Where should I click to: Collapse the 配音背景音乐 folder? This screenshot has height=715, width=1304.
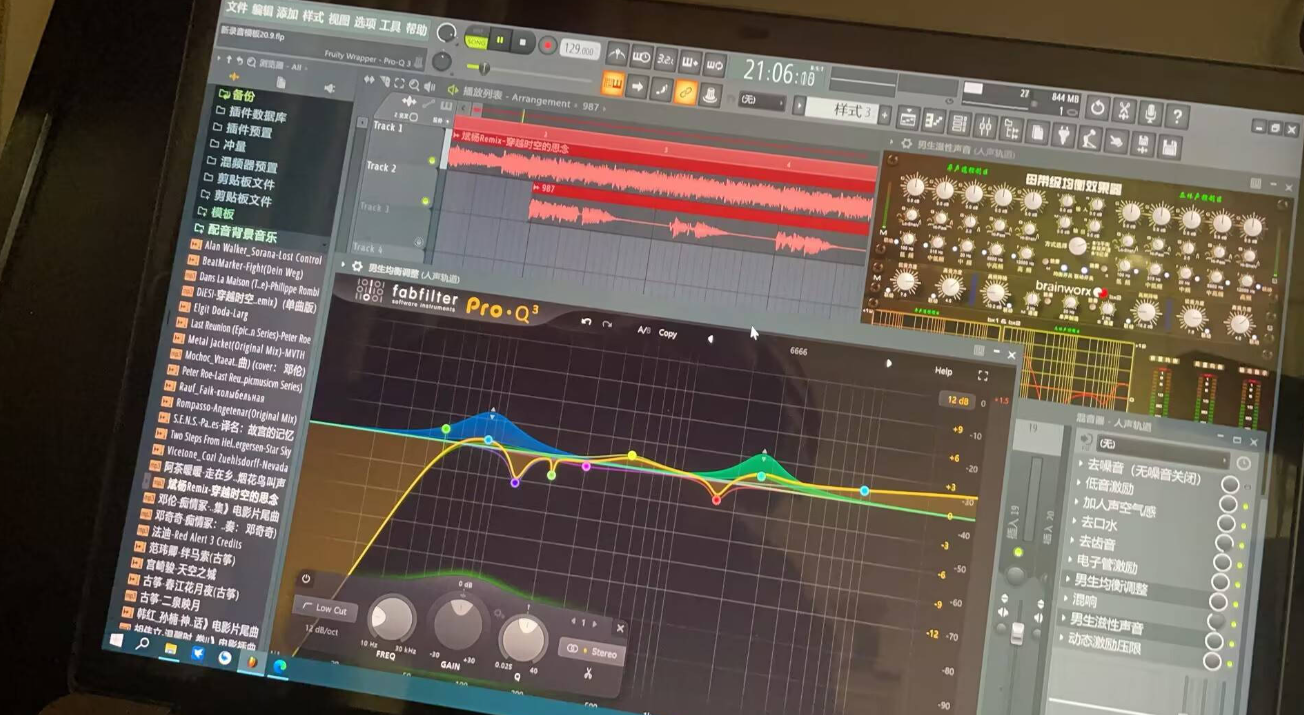pyautogui.click(x=234, y=233)
